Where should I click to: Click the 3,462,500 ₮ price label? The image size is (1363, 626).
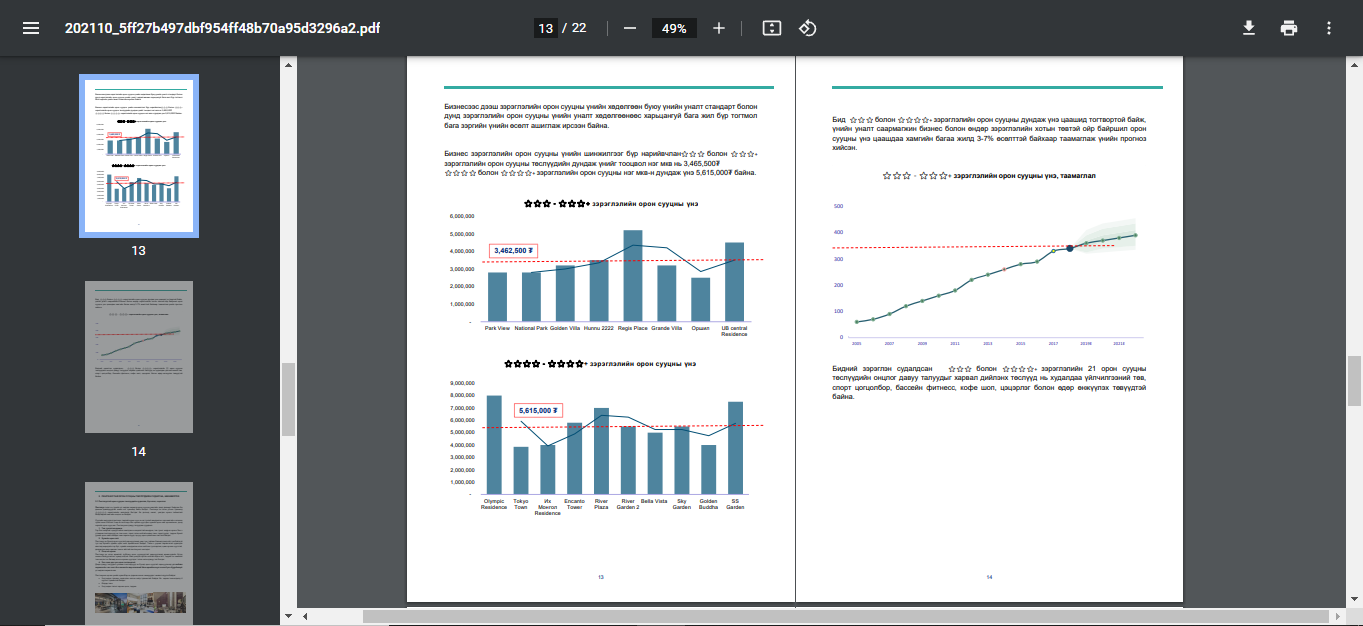[514, 250]
